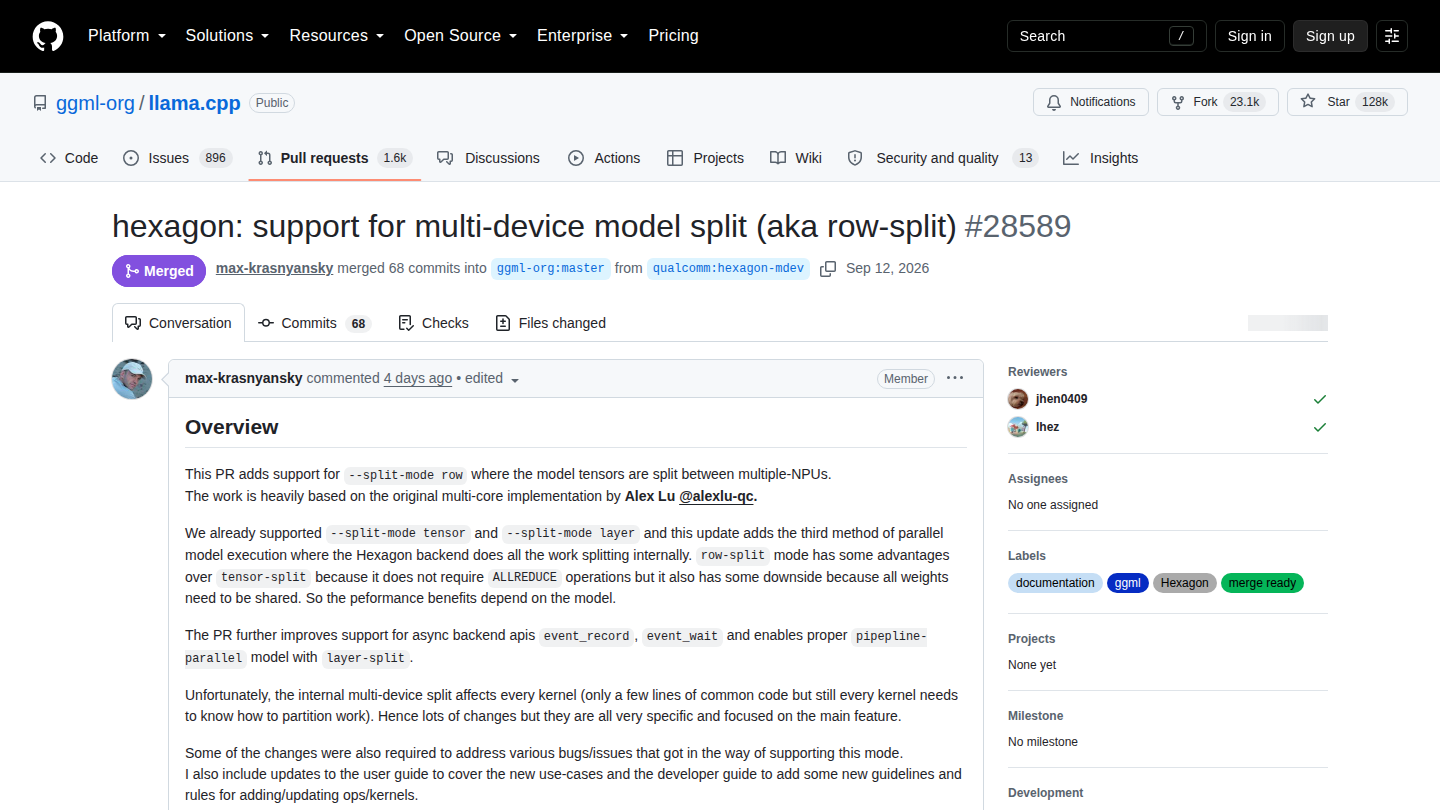The height and width of the screenshot is (810, 1440).
Task: Click the dark blue ggml label
Action: (1128, 583)
